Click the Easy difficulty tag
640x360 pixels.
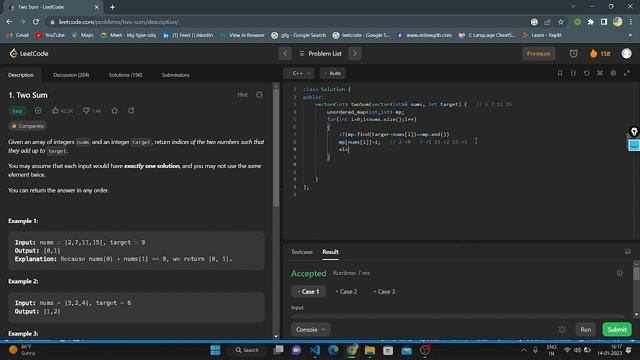pyautogui.click(x=17, y=111)
